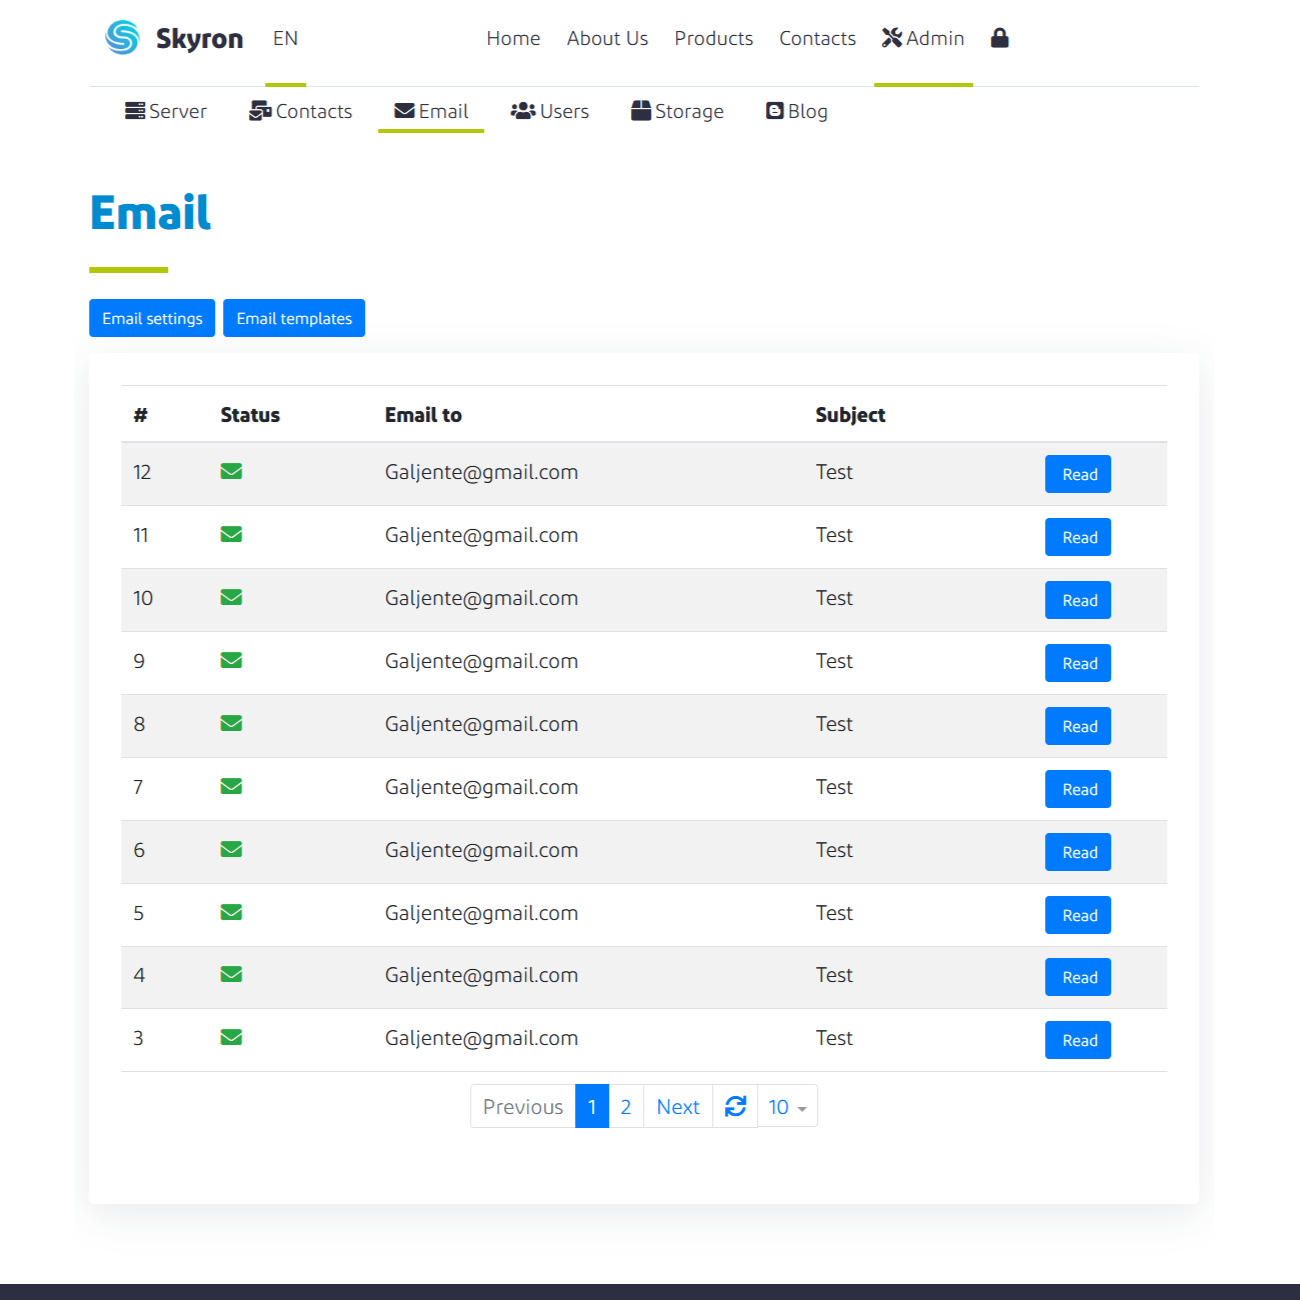Click the lock icon in the navbar
The width and height of the screenshot is (1300, 1300).
(x=999, y=38)
